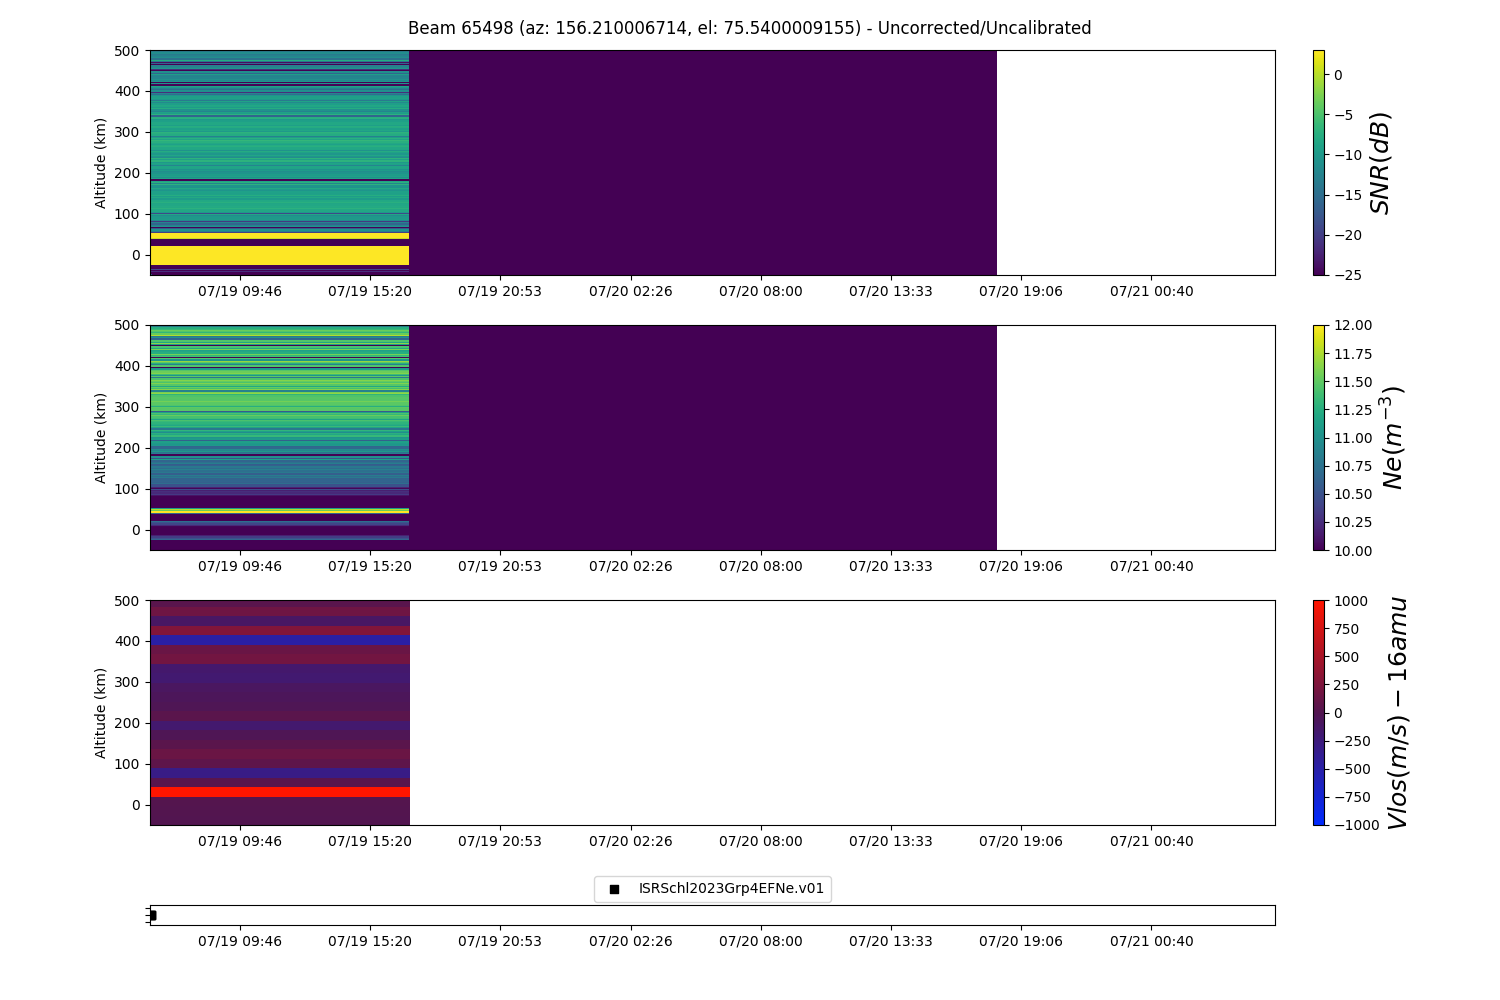Click the 11.00 tick on the Ne colorbar

click(1352, 437)
